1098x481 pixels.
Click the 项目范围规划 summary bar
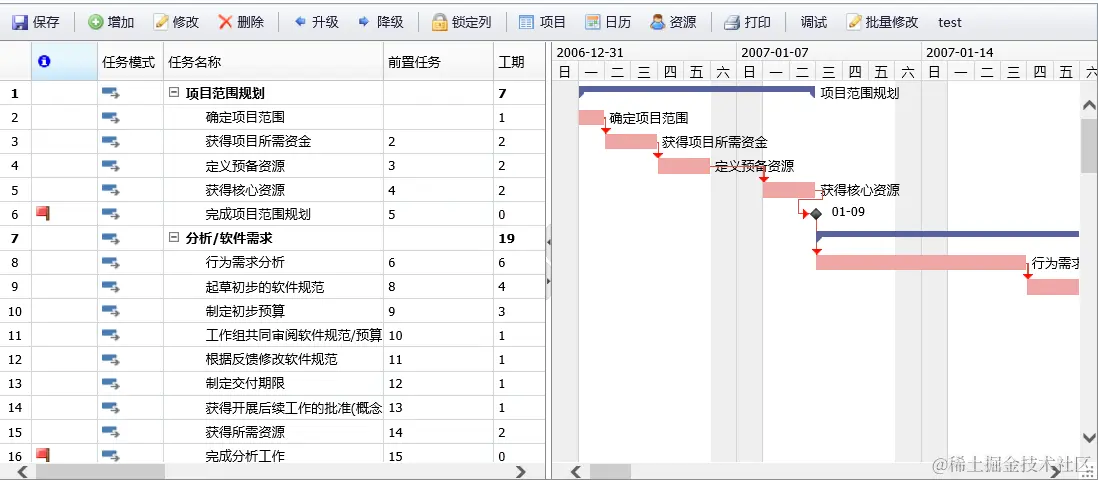point(697,90)
